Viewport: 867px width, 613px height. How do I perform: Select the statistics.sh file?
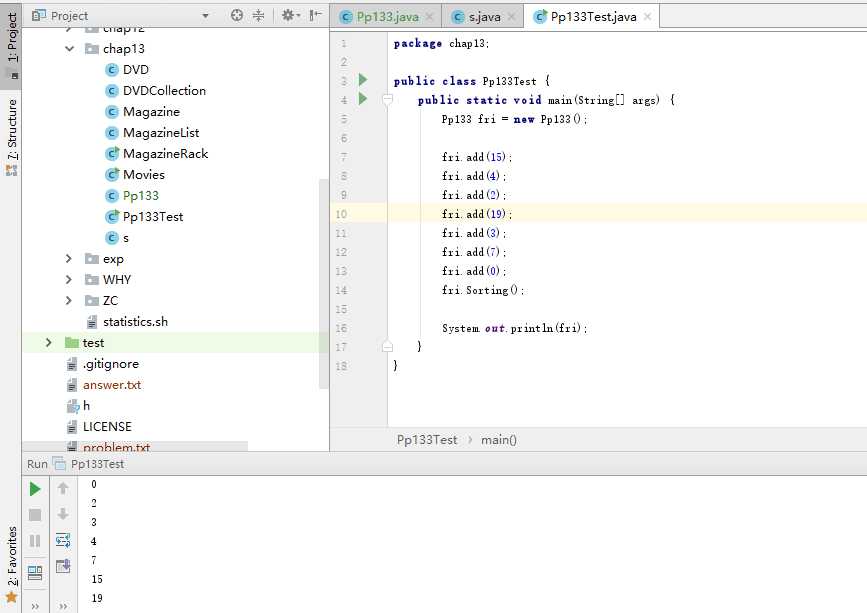tap(135, 322)
